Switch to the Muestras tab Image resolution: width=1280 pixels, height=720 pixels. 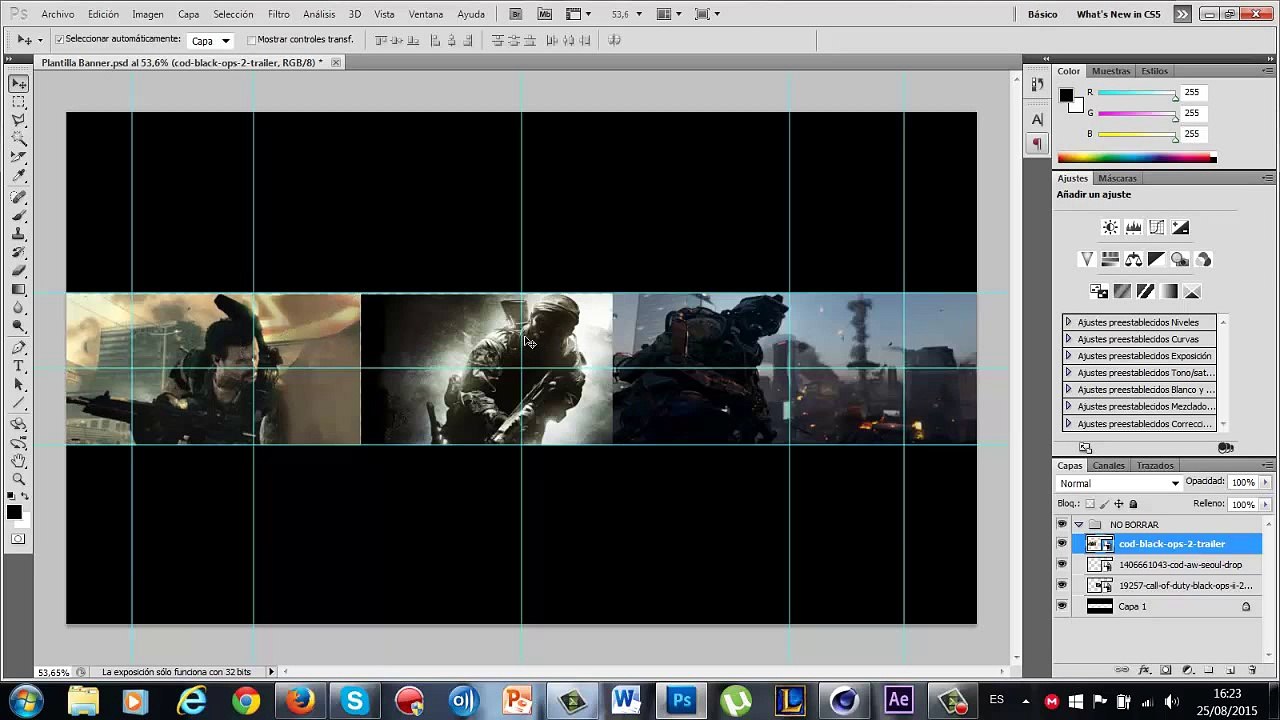(x=1111, y=71)
